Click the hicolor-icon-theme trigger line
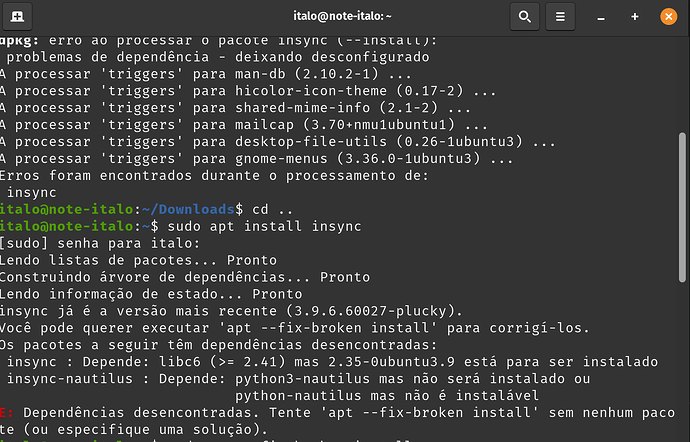The width and height of the screenshot is (690, 442). click(248, 91)
